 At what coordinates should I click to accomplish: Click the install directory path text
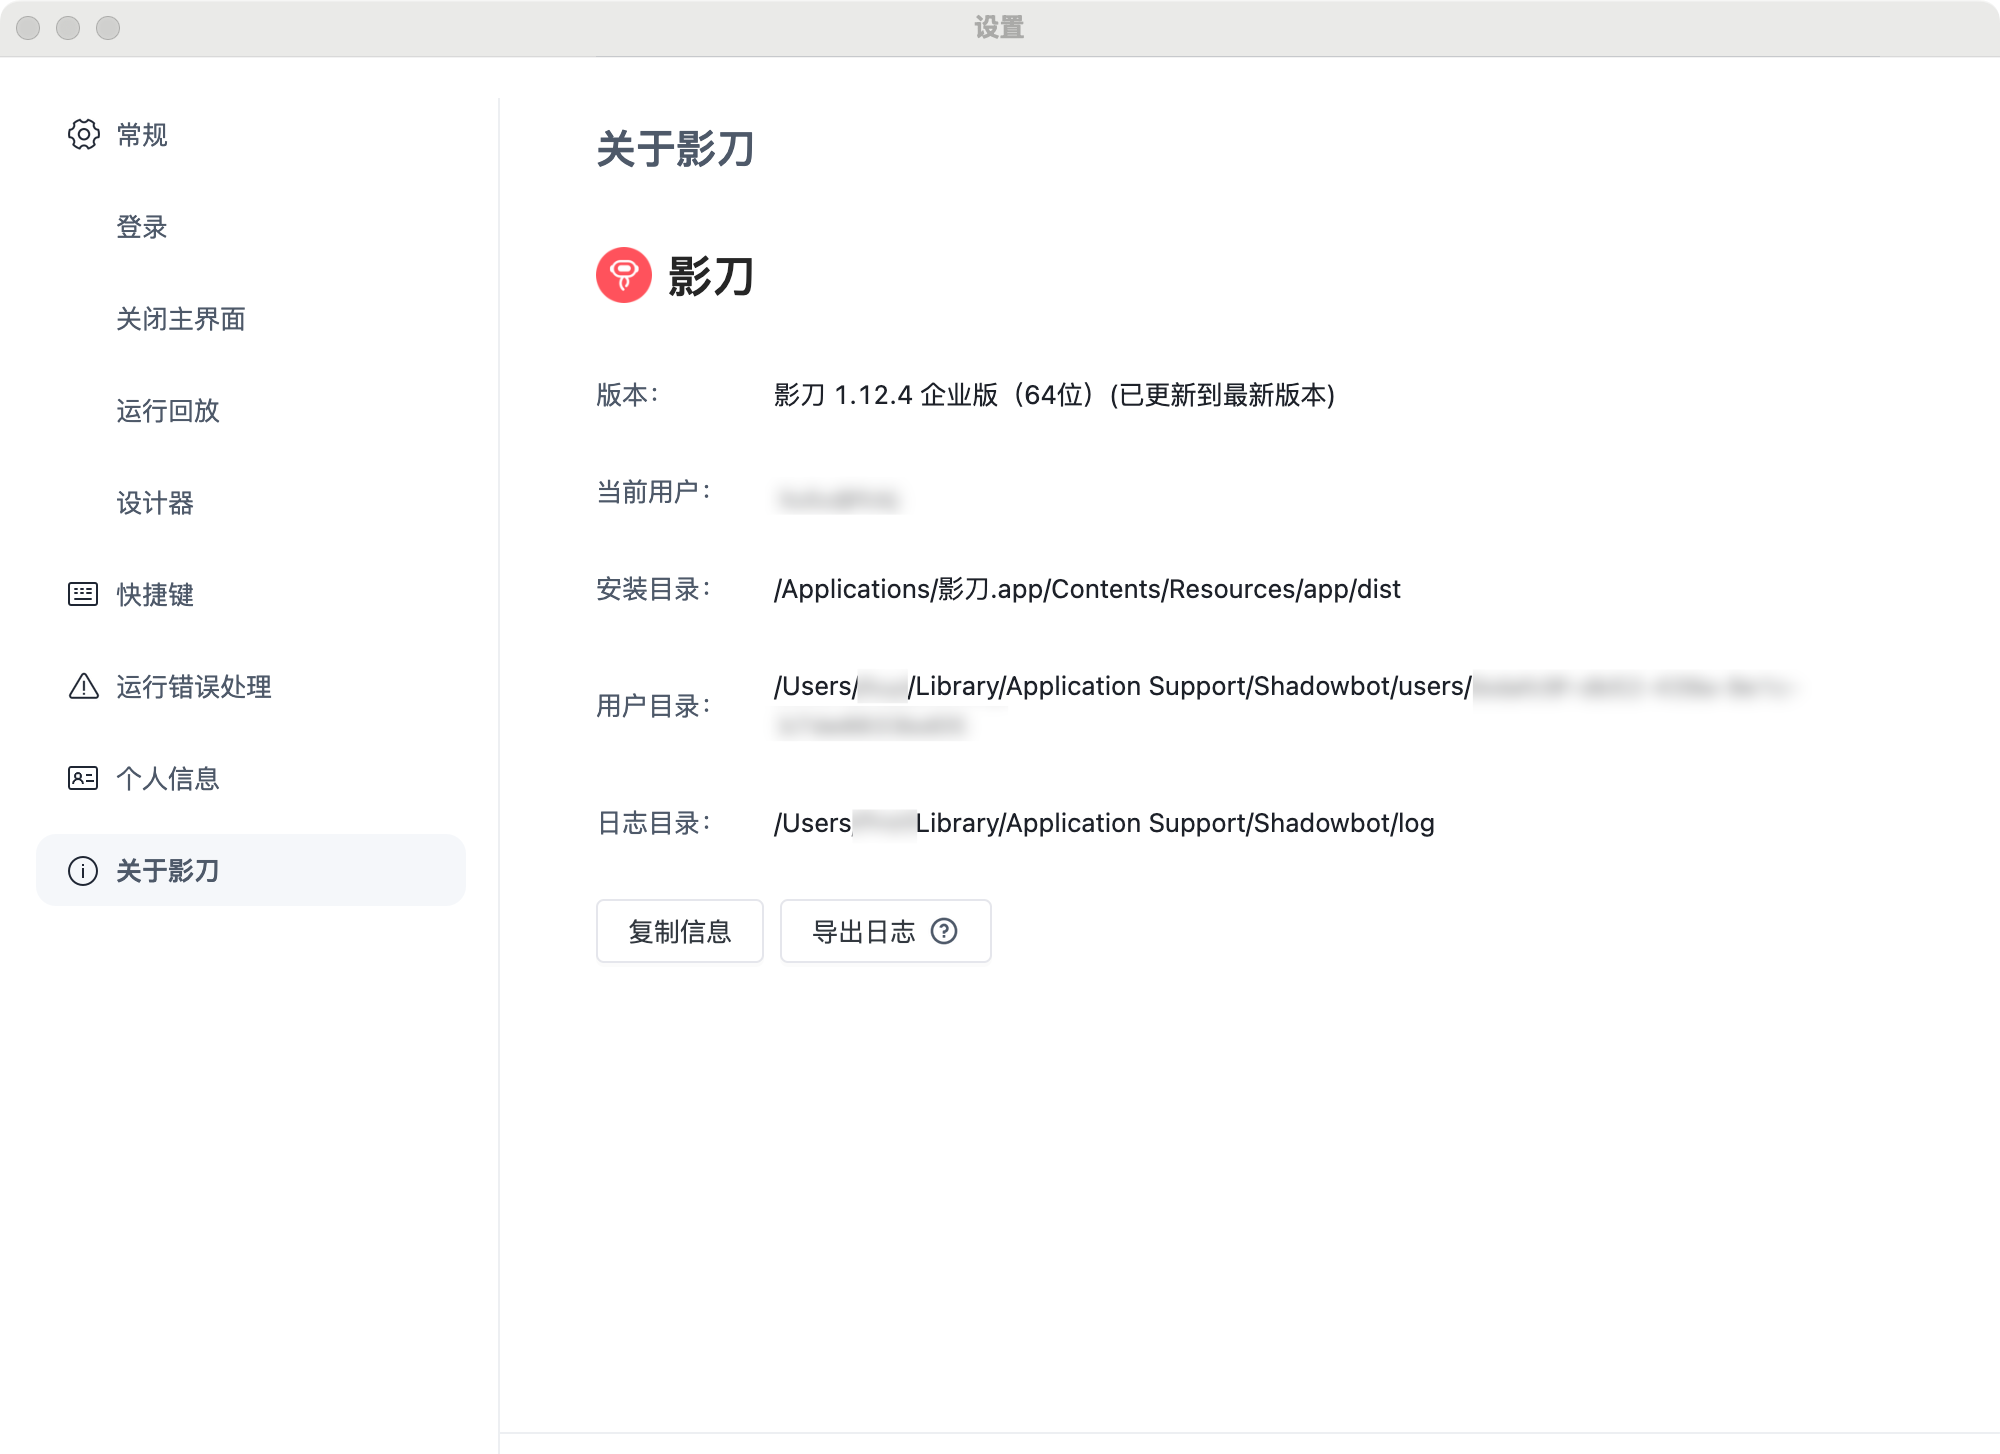(1087, 589)
